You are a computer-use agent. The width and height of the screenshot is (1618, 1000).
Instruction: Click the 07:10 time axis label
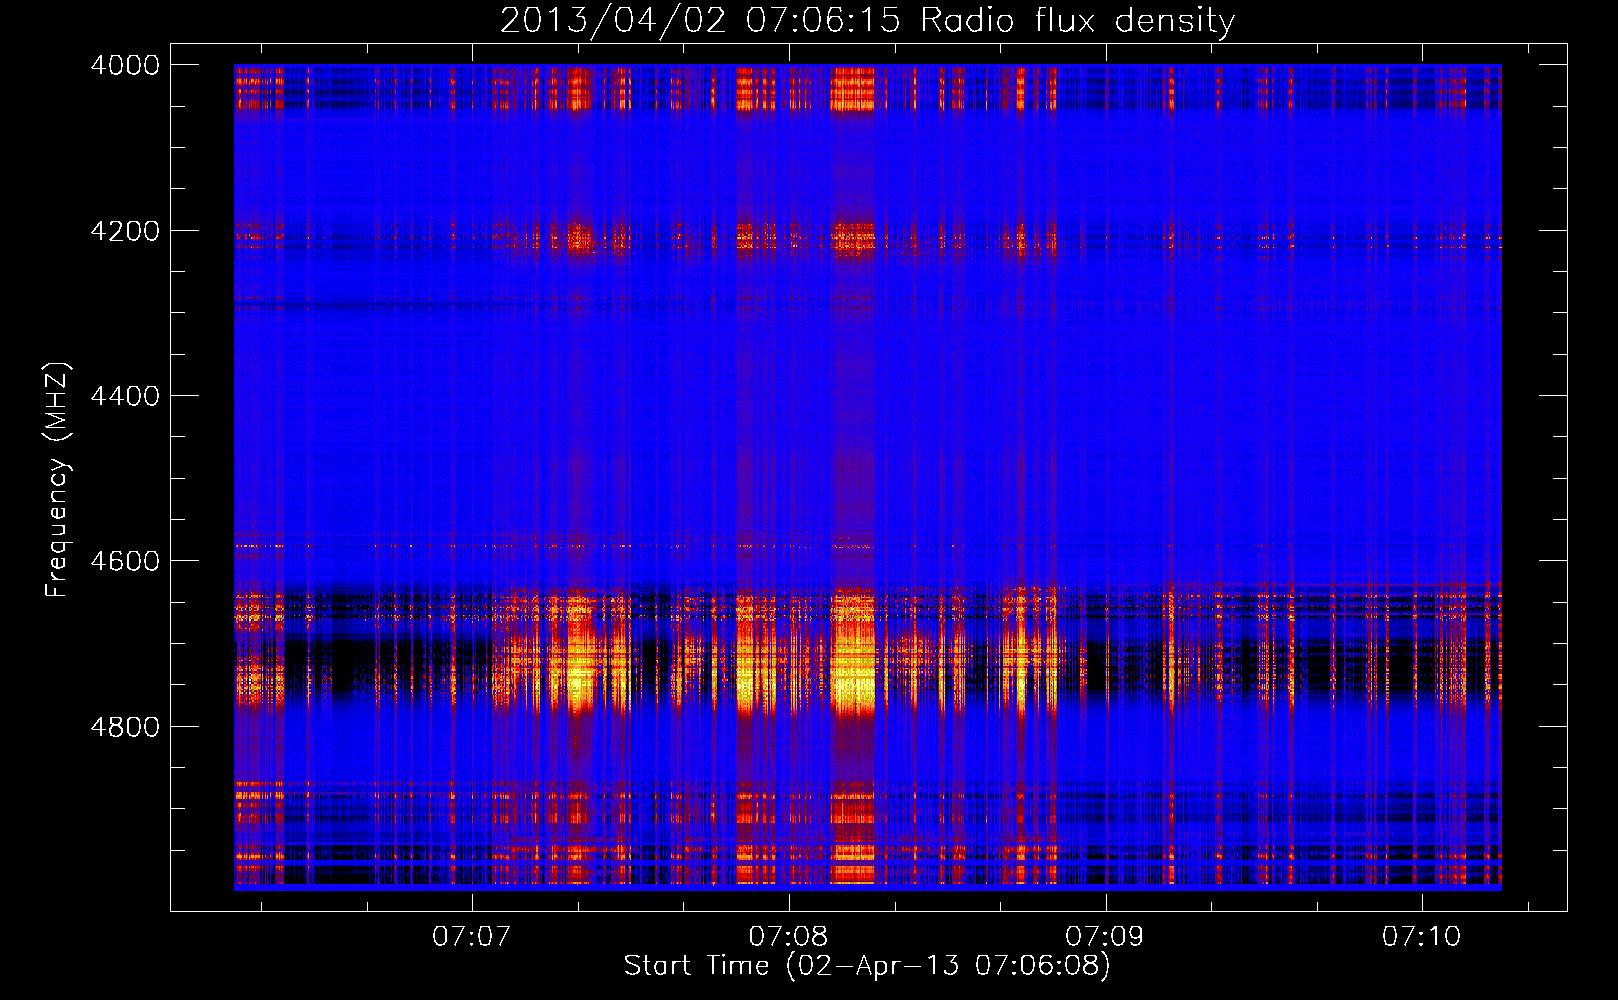click(x=1421, y=937)
